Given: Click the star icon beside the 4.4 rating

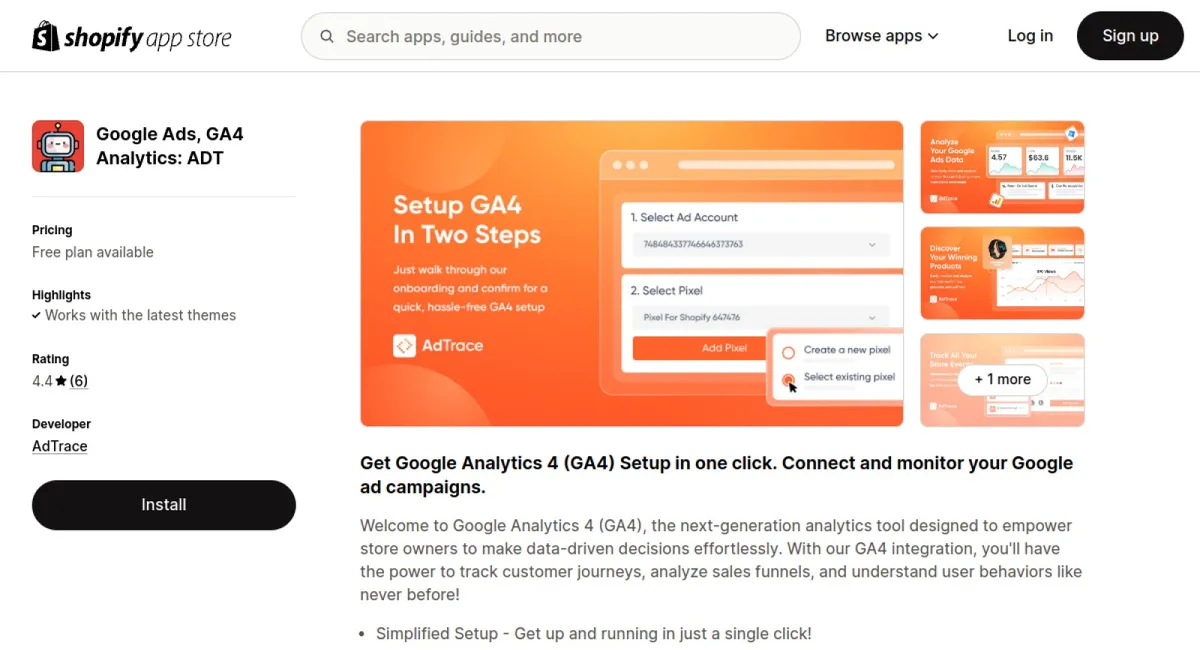Looking at the screenshot, I should click(x=62, y=380).
